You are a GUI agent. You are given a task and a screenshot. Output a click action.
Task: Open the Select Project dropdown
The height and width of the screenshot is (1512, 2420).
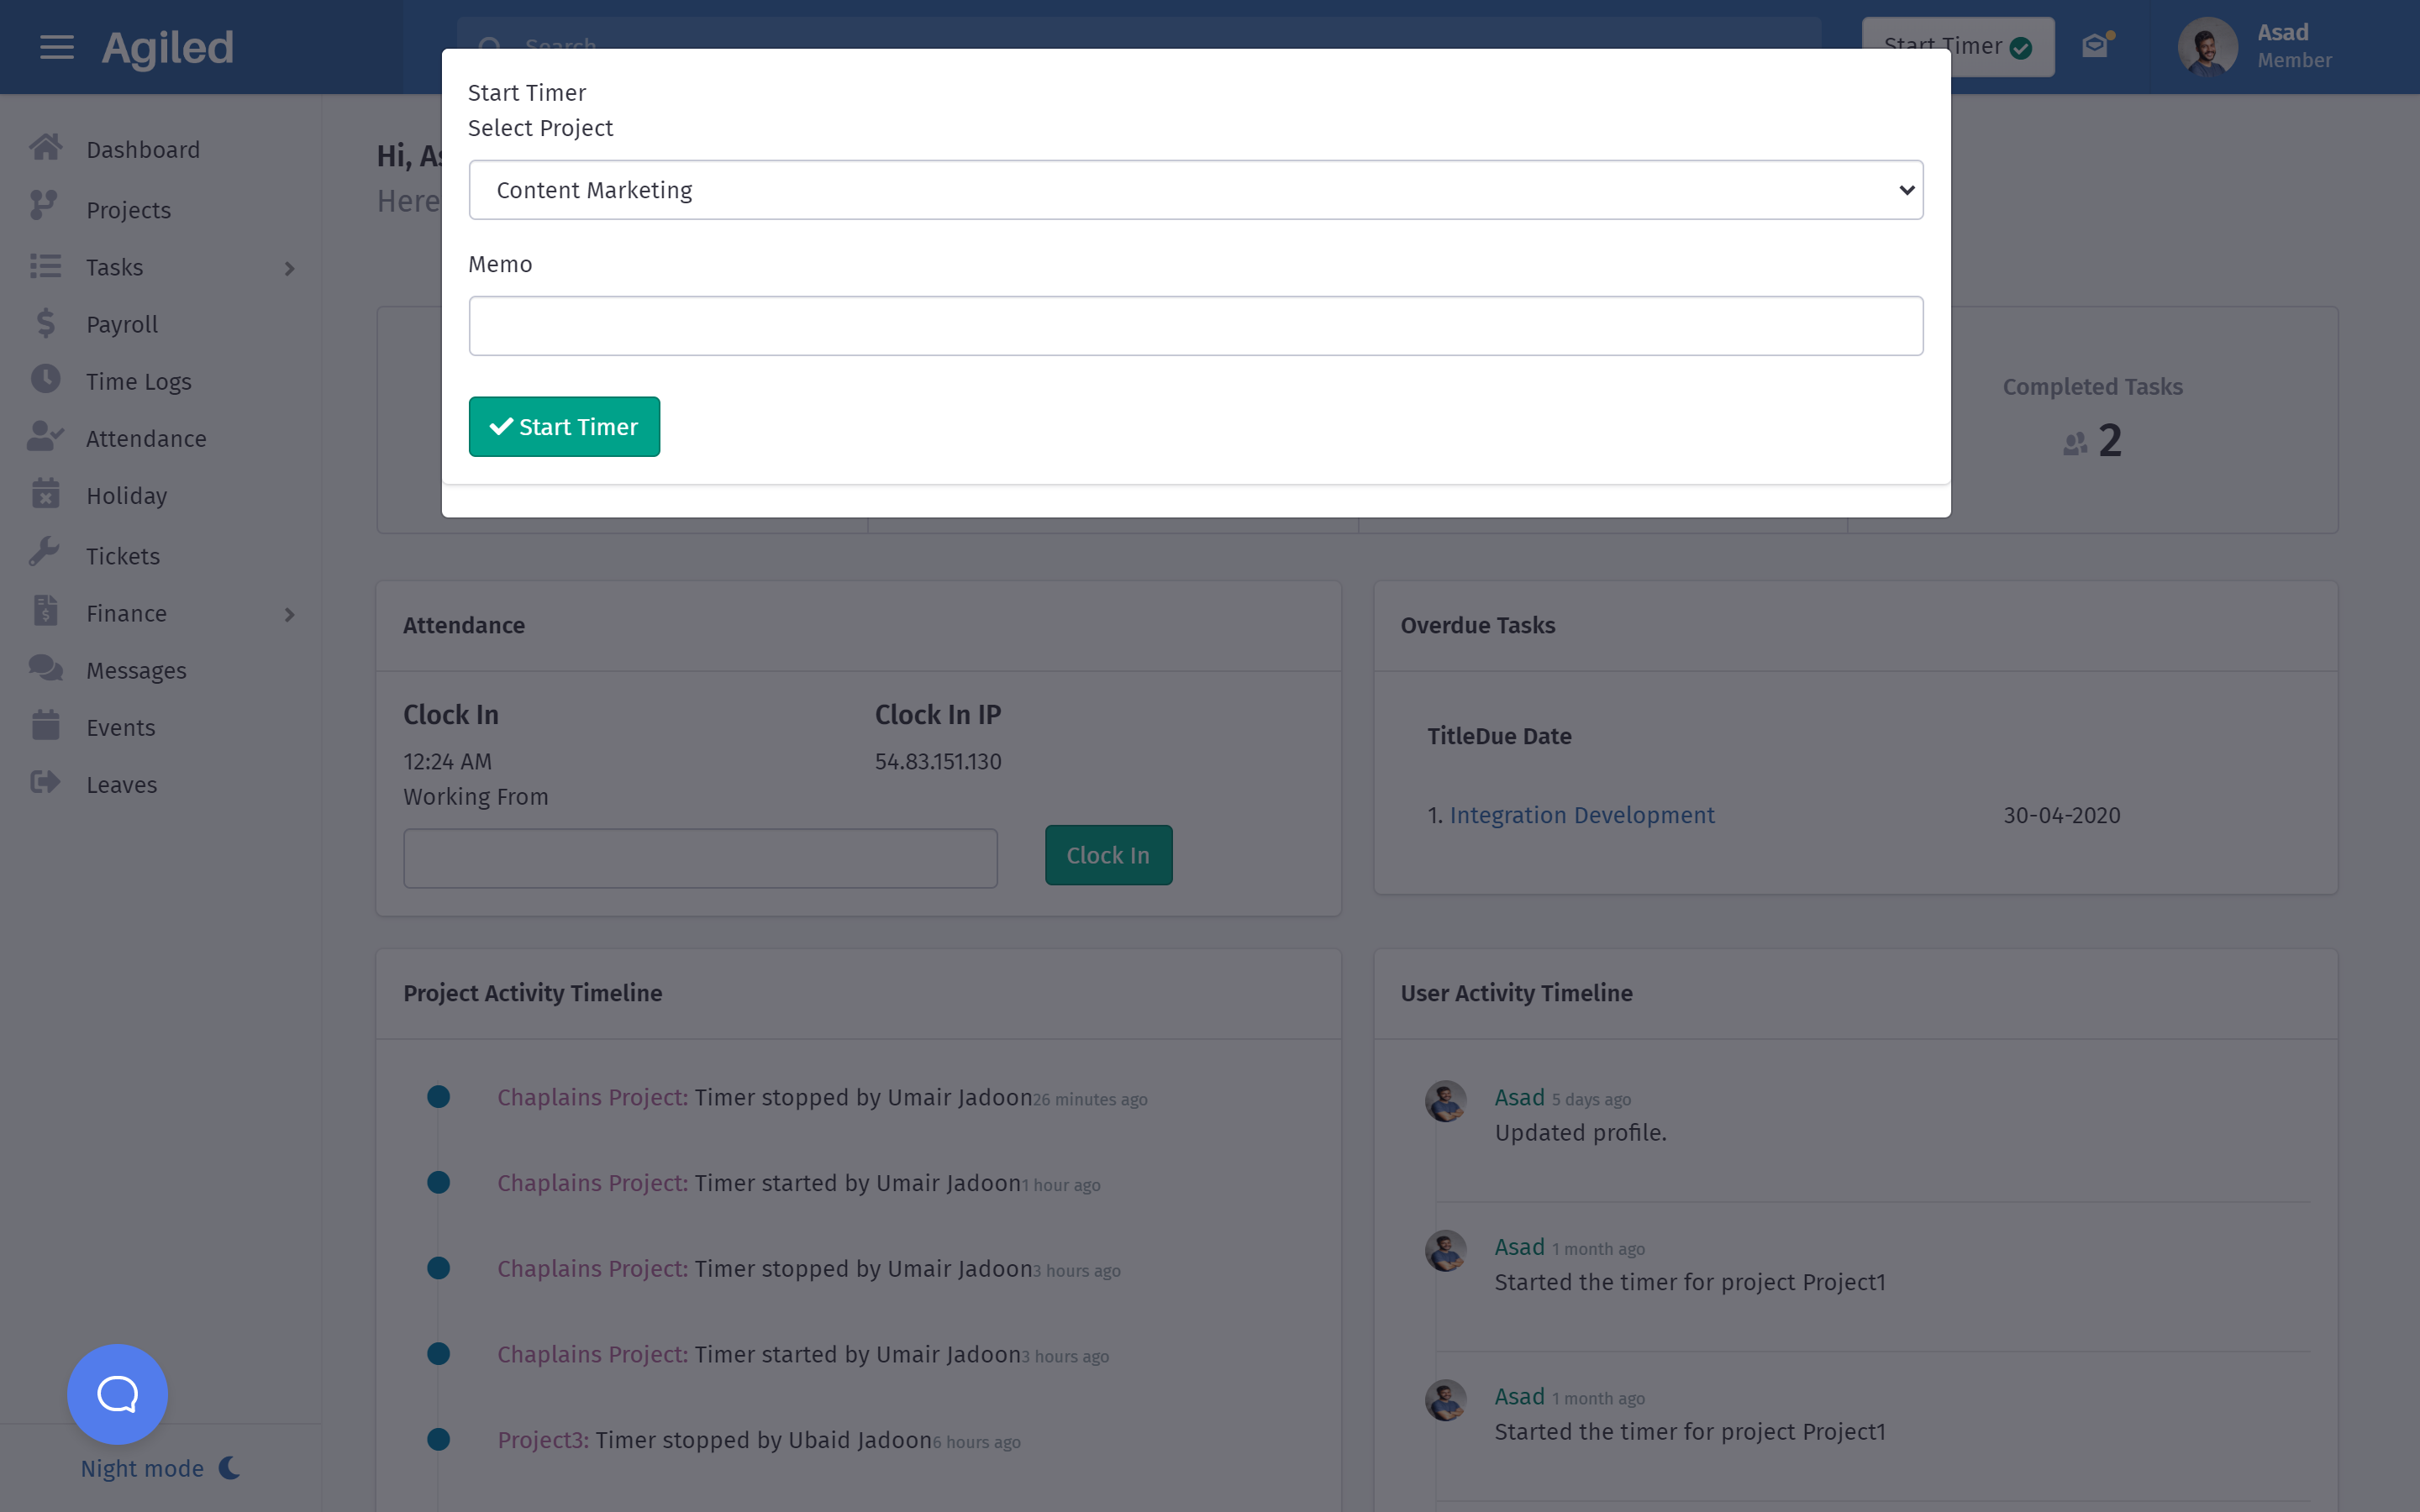(x=1195, y=190)
